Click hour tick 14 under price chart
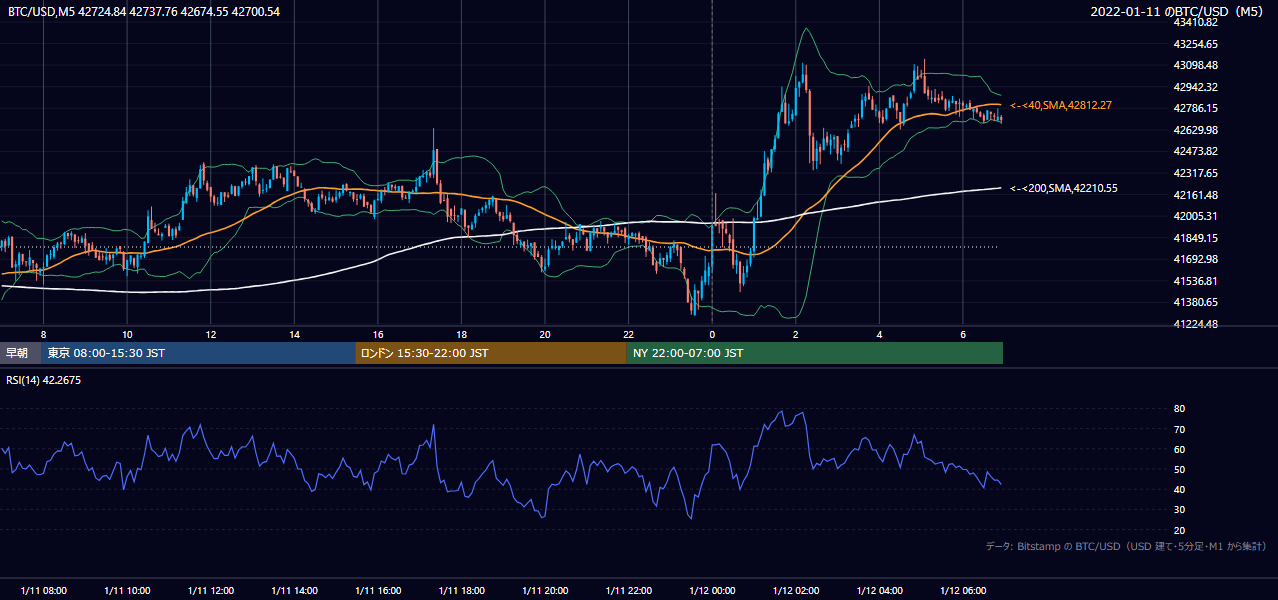Screen dimensions: 1278x600 294,334
